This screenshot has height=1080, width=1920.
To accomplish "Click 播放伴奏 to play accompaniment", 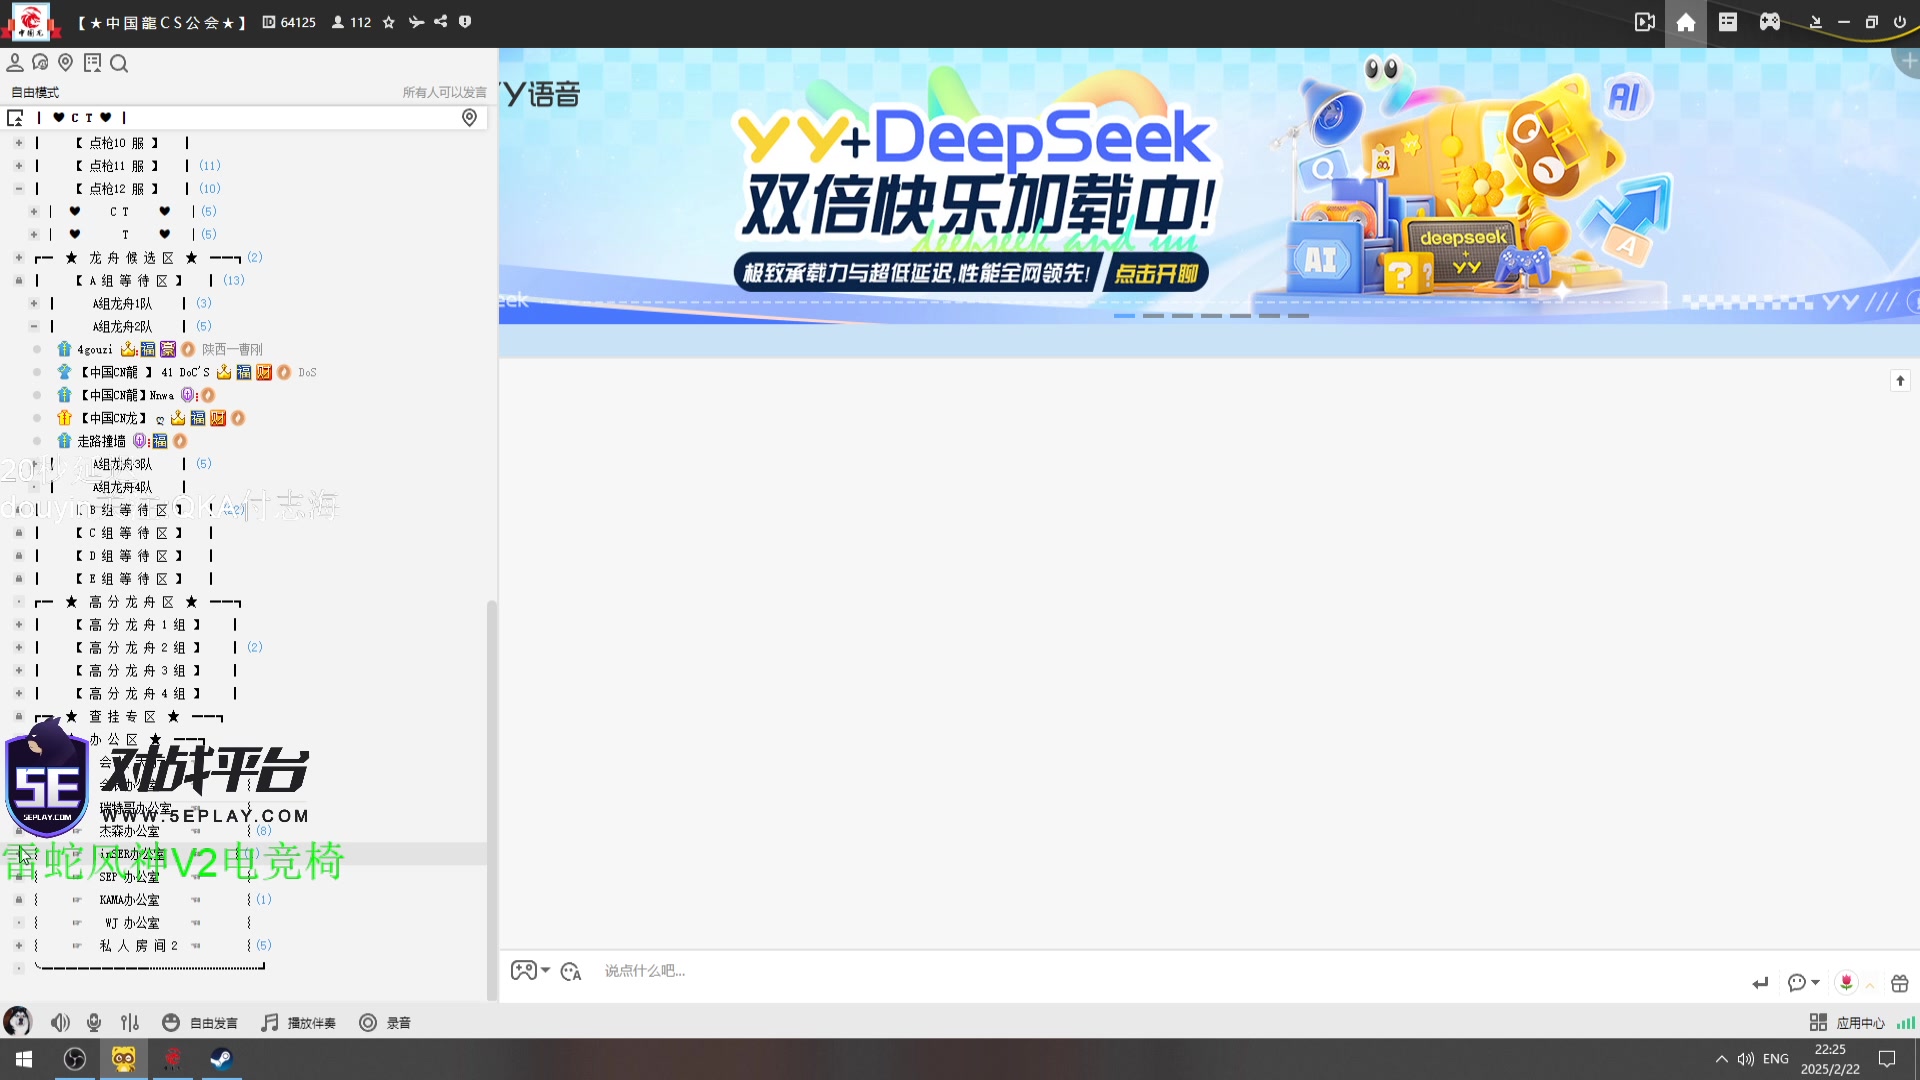I will (298, 1023).
